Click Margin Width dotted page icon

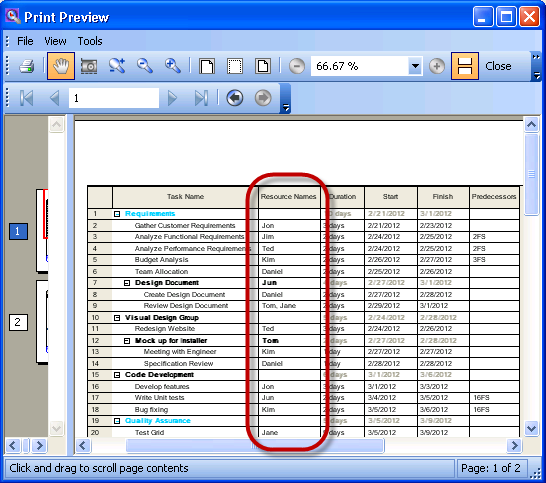coord(235,66)
